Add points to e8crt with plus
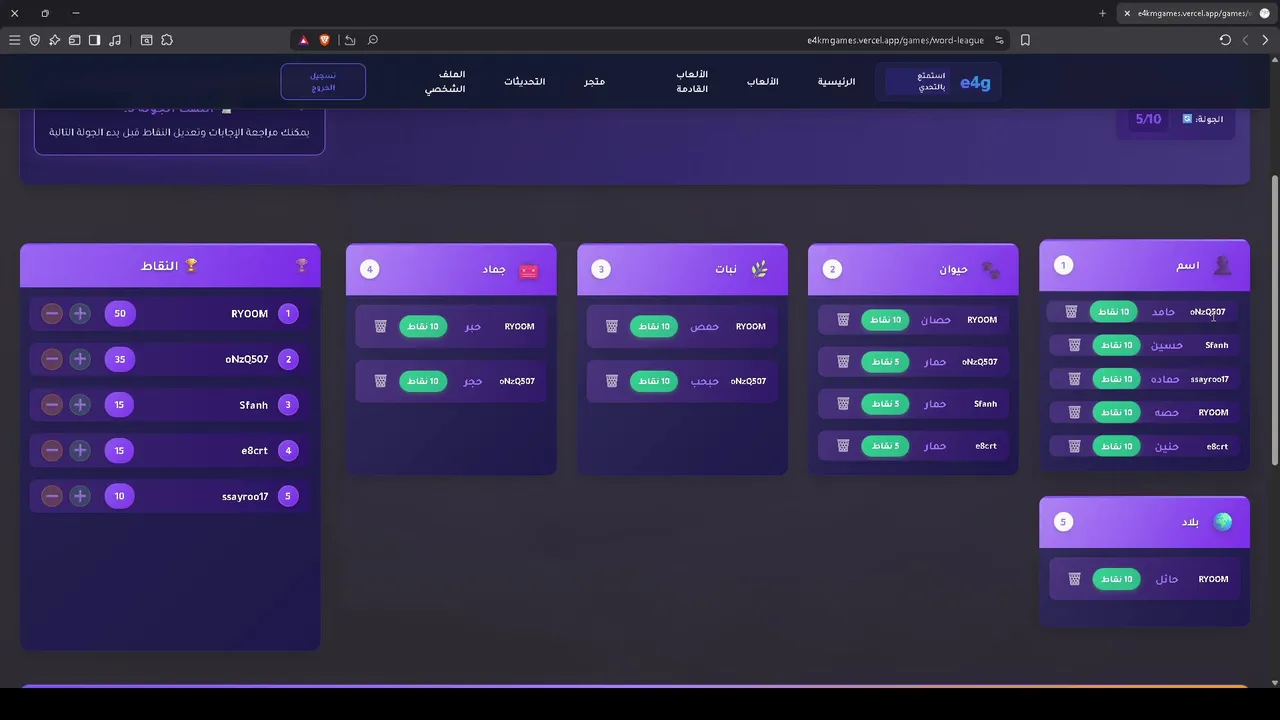The width and height of the screenshot is (1280, 720). (80, 450)
